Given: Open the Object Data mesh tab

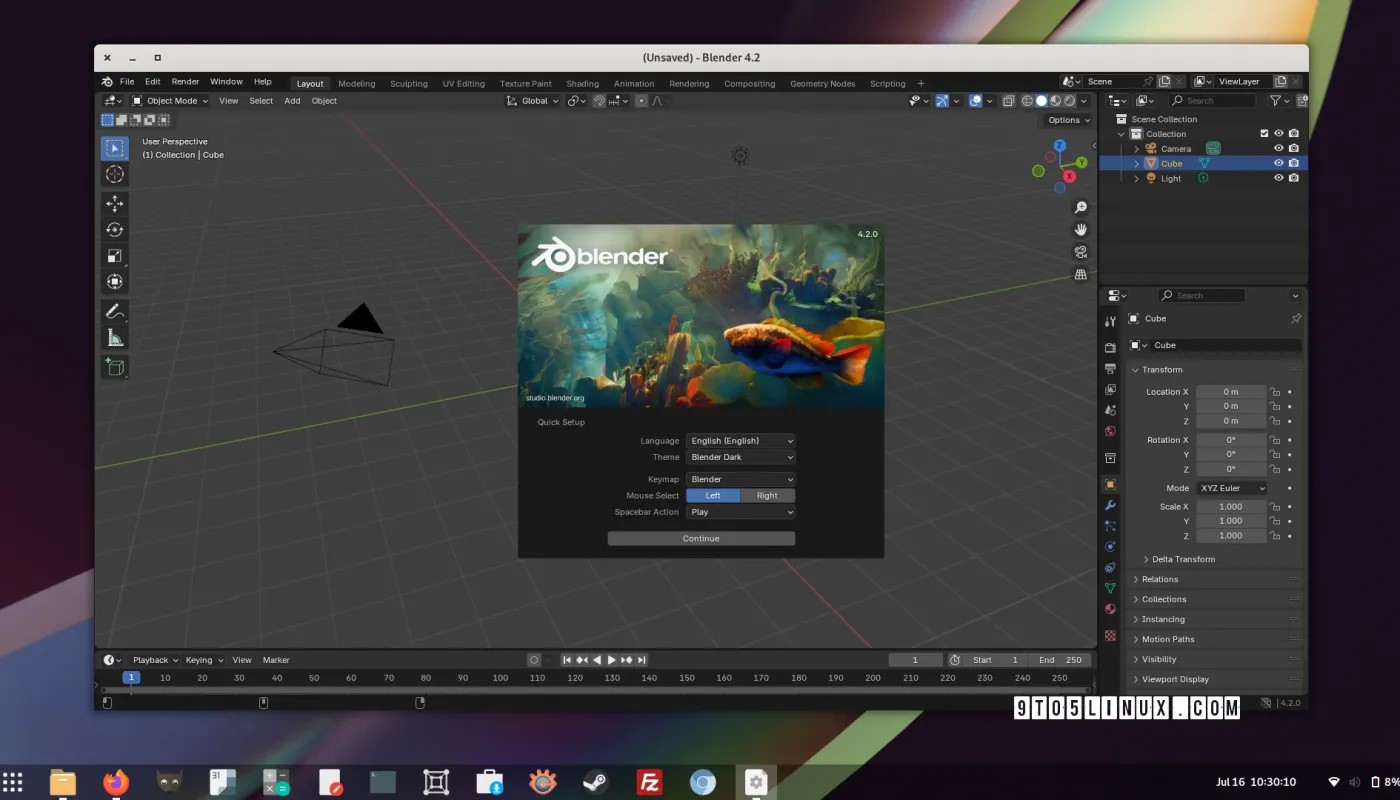Looking at the screenshot, I should [1110, 588].
